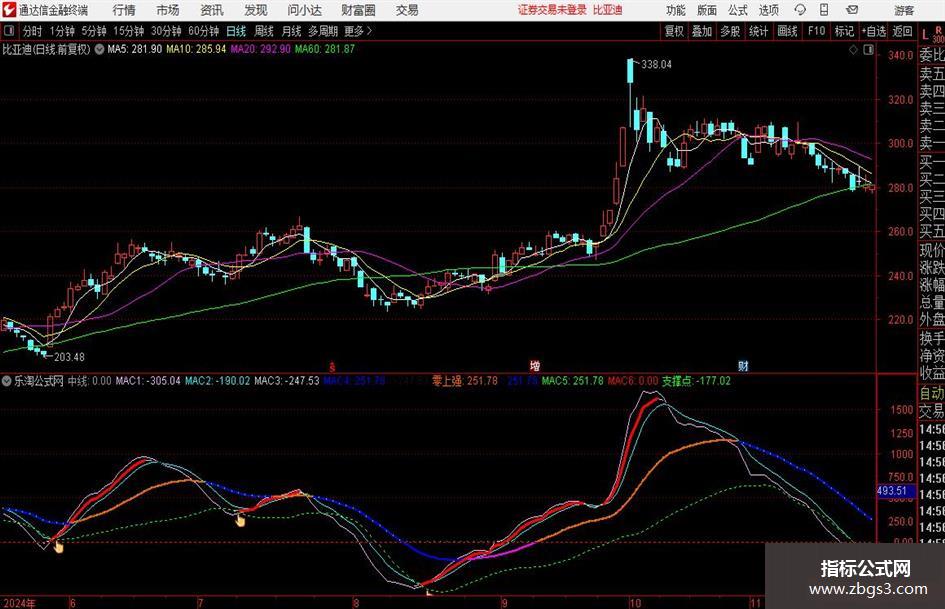The width and height of the screenshot is (945, 609).
Task: Select the 日线 daily period tab
Action: [236, 31]
